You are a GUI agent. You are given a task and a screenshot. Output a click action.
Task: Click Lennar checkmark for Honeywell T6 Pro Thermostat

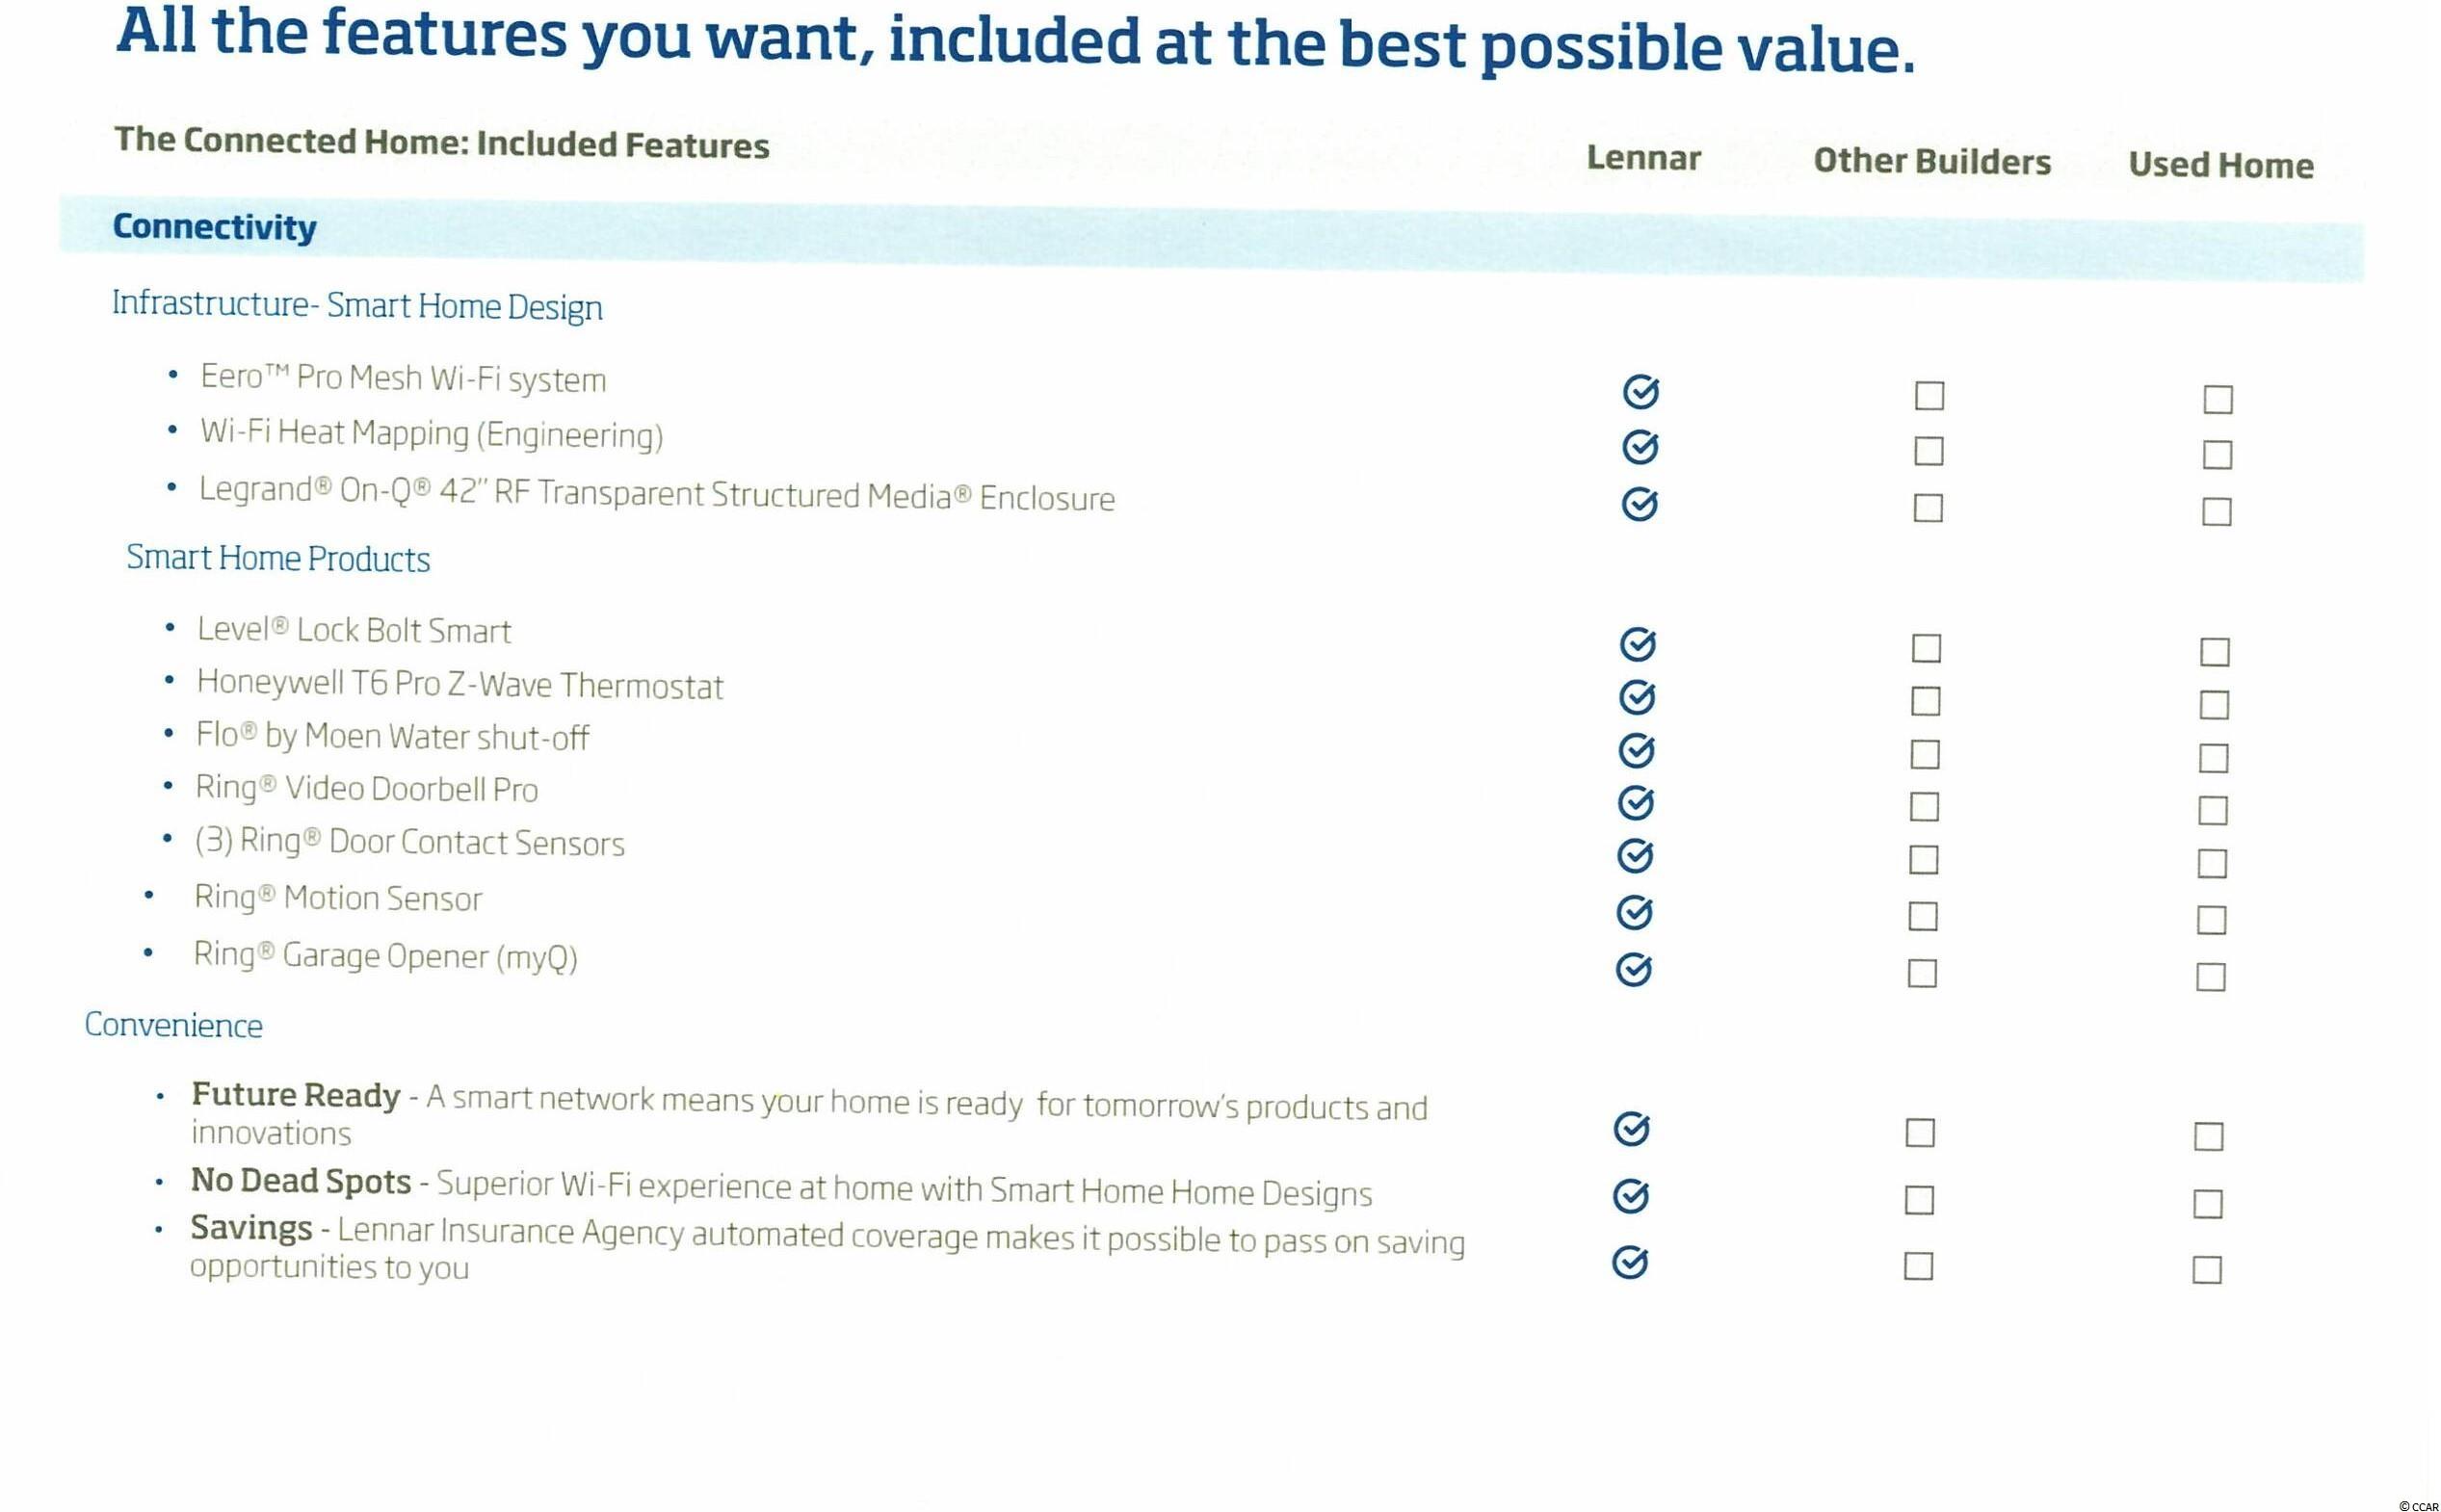pyautogui.click(x=1637, y=697)
